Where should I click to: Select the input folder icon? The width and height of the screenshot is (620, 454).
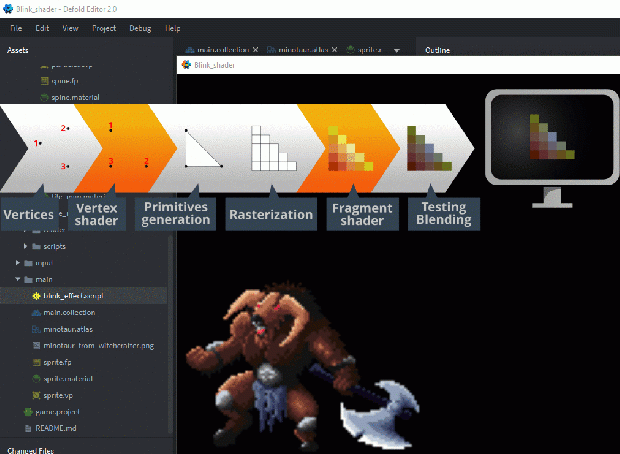[x=28, y=263]
